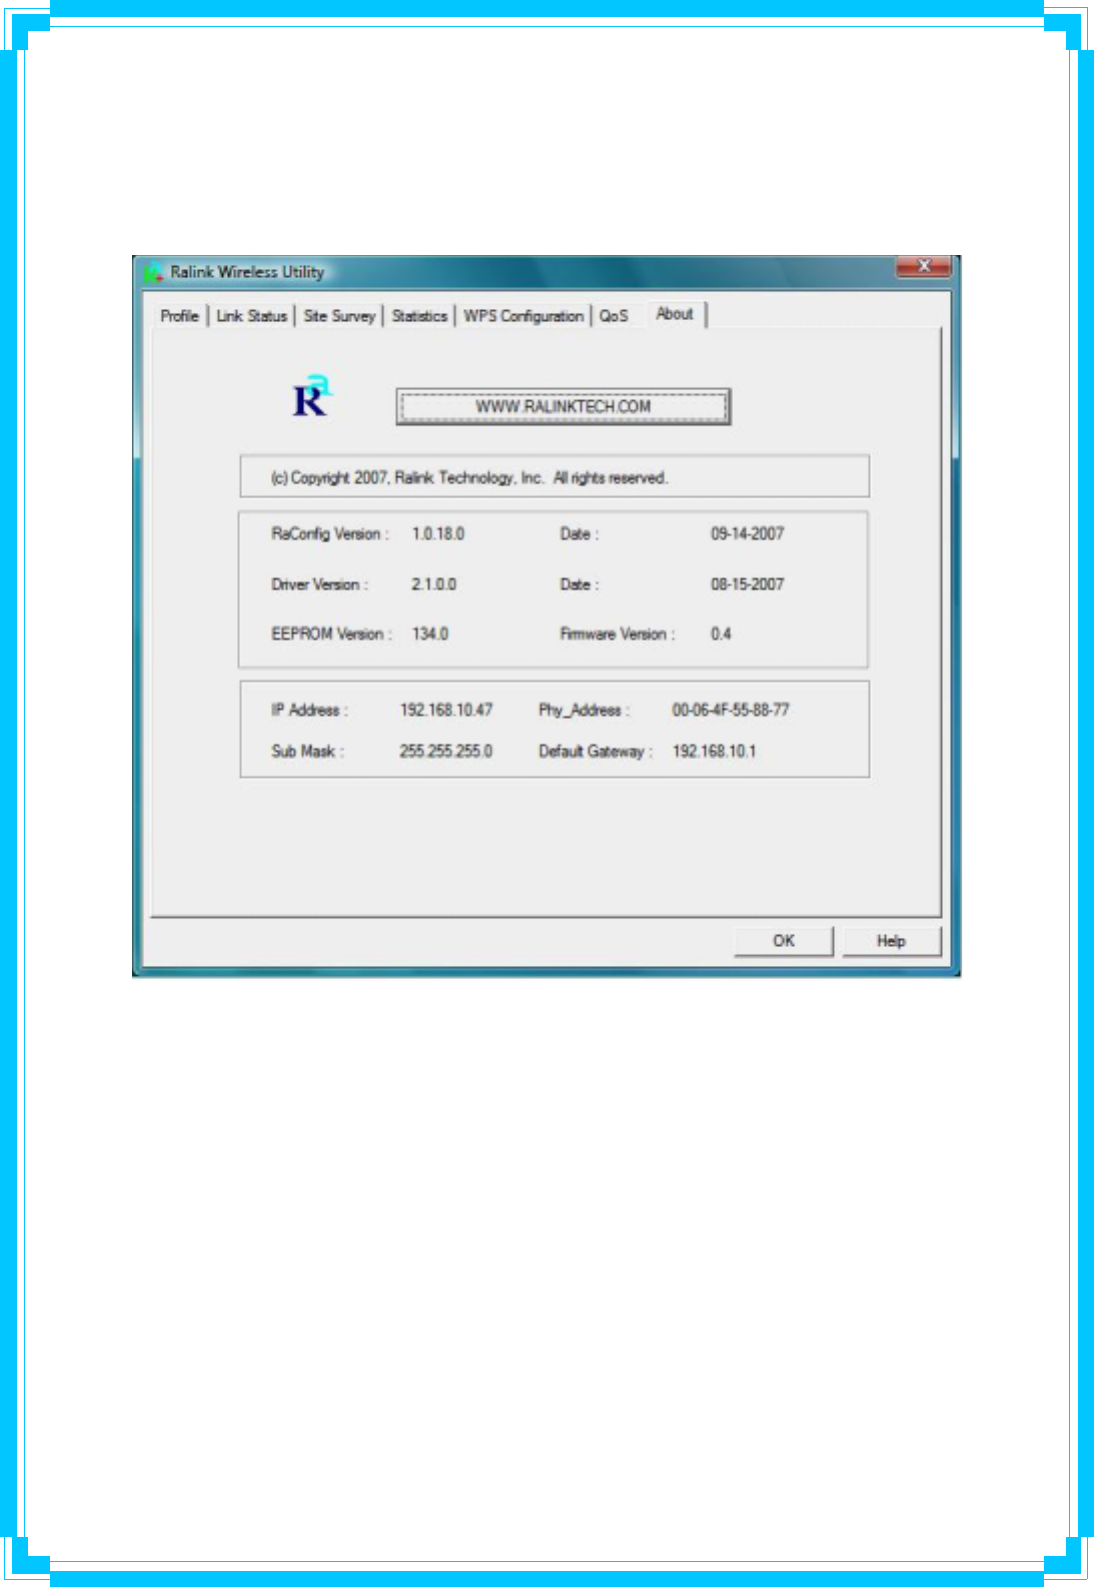Screen dimensions: 1094x1587
Task: Click the 'Sub Mask :' label
Action: click(307, 751)
